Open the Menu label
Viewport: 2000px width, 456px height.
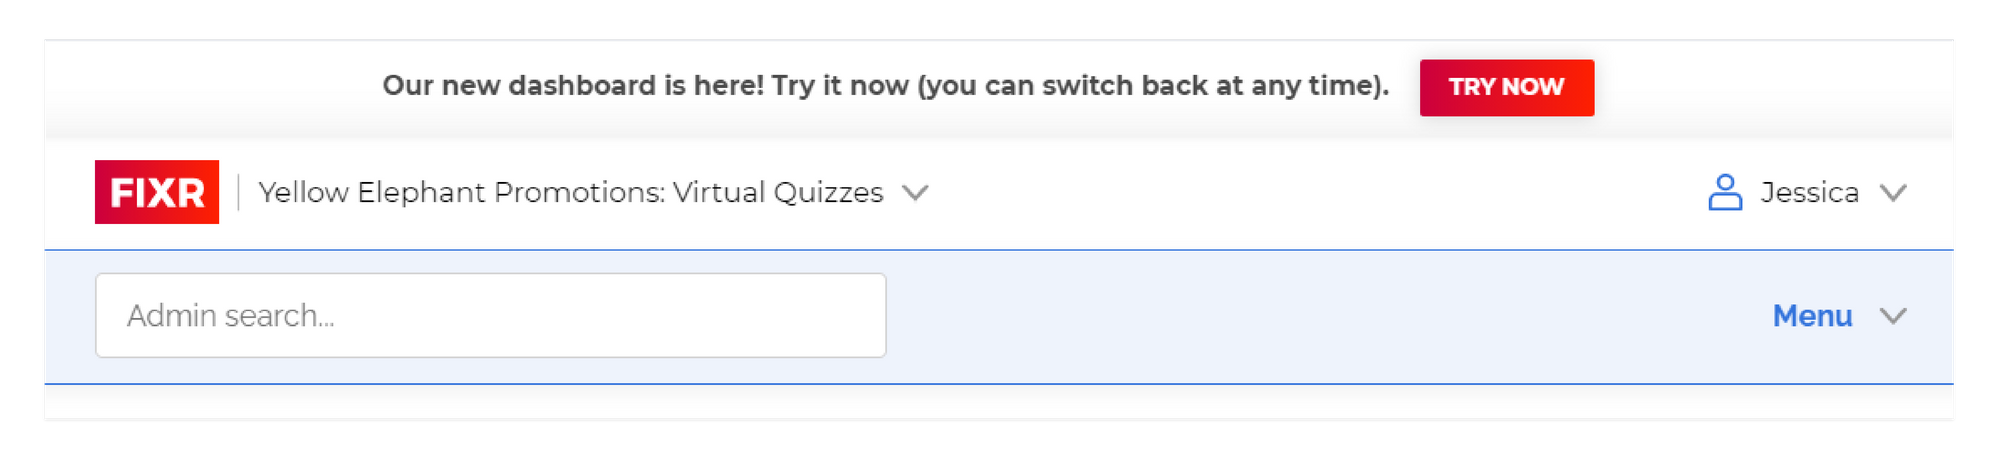1812,316
